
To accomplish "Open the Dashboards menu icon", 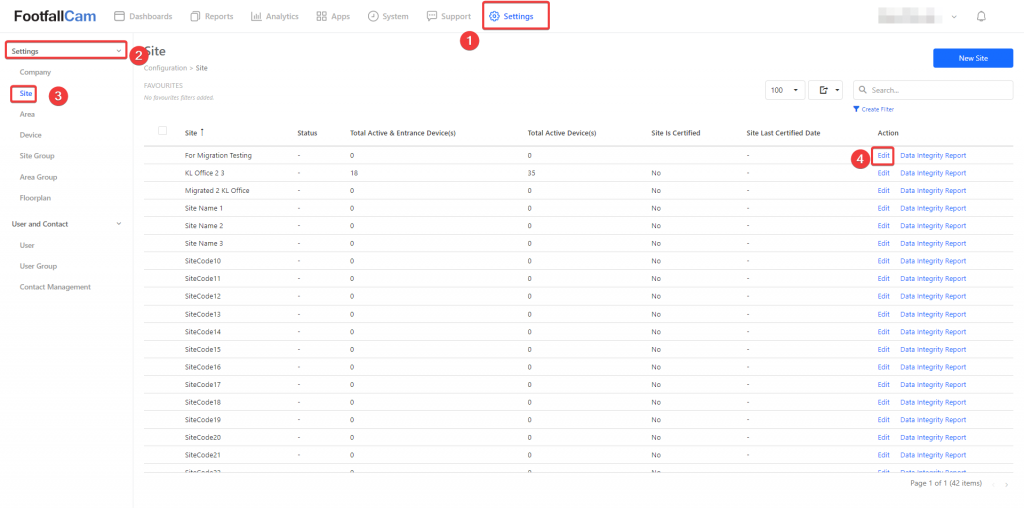I will point(120,16).
